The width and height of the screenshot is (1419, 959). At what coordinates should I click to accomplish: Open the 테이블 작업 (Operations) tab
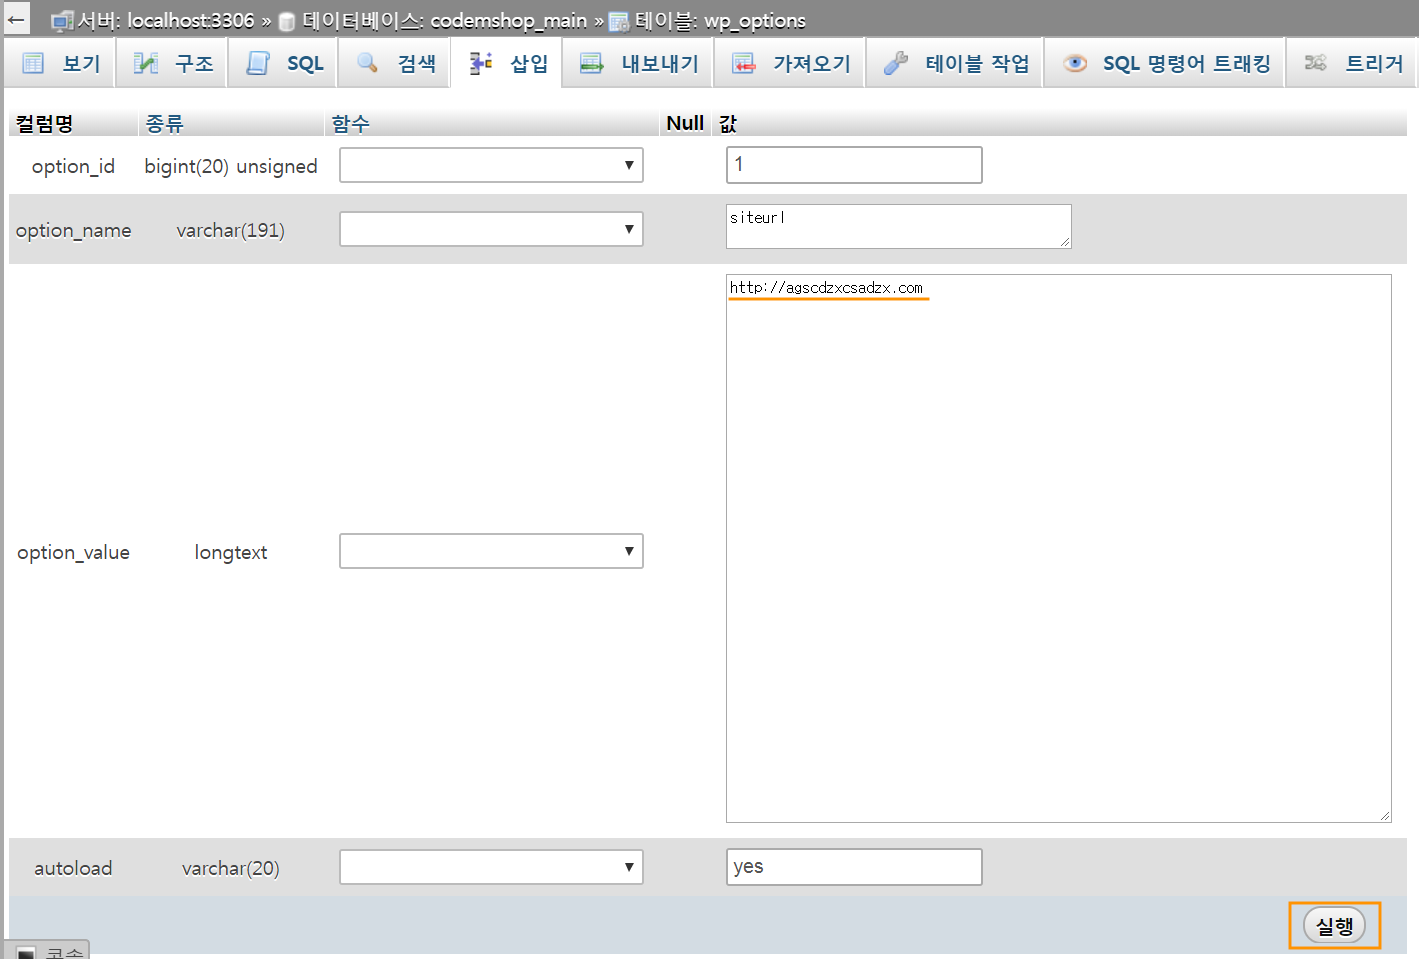[955, 63]
